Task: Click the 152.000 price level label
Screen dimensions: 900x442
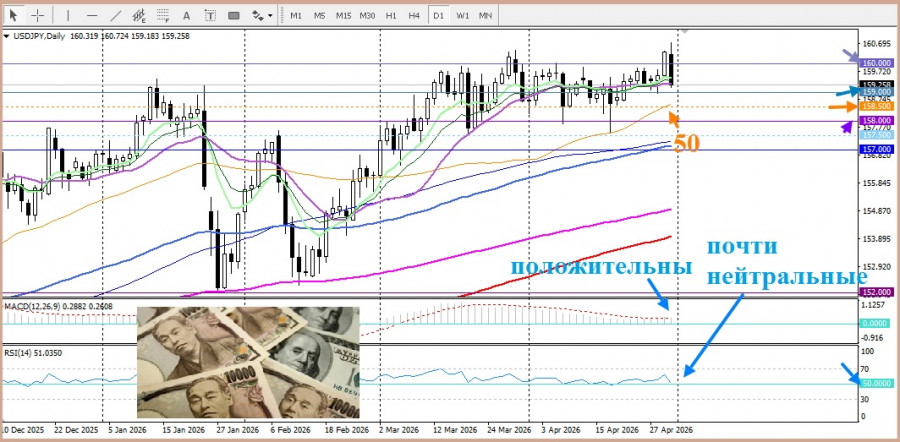Action: [876, 292]
